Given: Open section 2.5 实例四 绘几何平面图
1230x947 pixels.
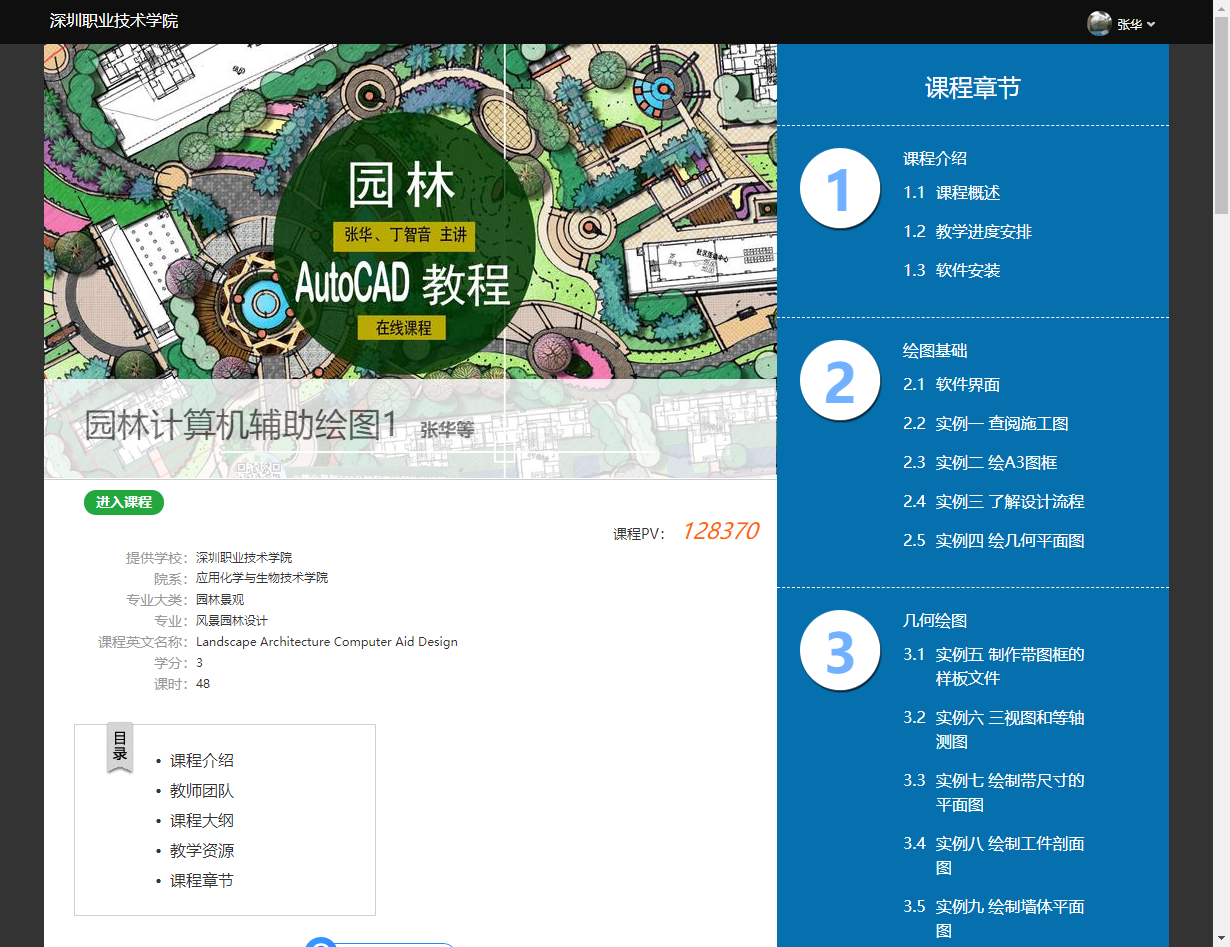Looking at the screenshot, I should coord(994,541).
